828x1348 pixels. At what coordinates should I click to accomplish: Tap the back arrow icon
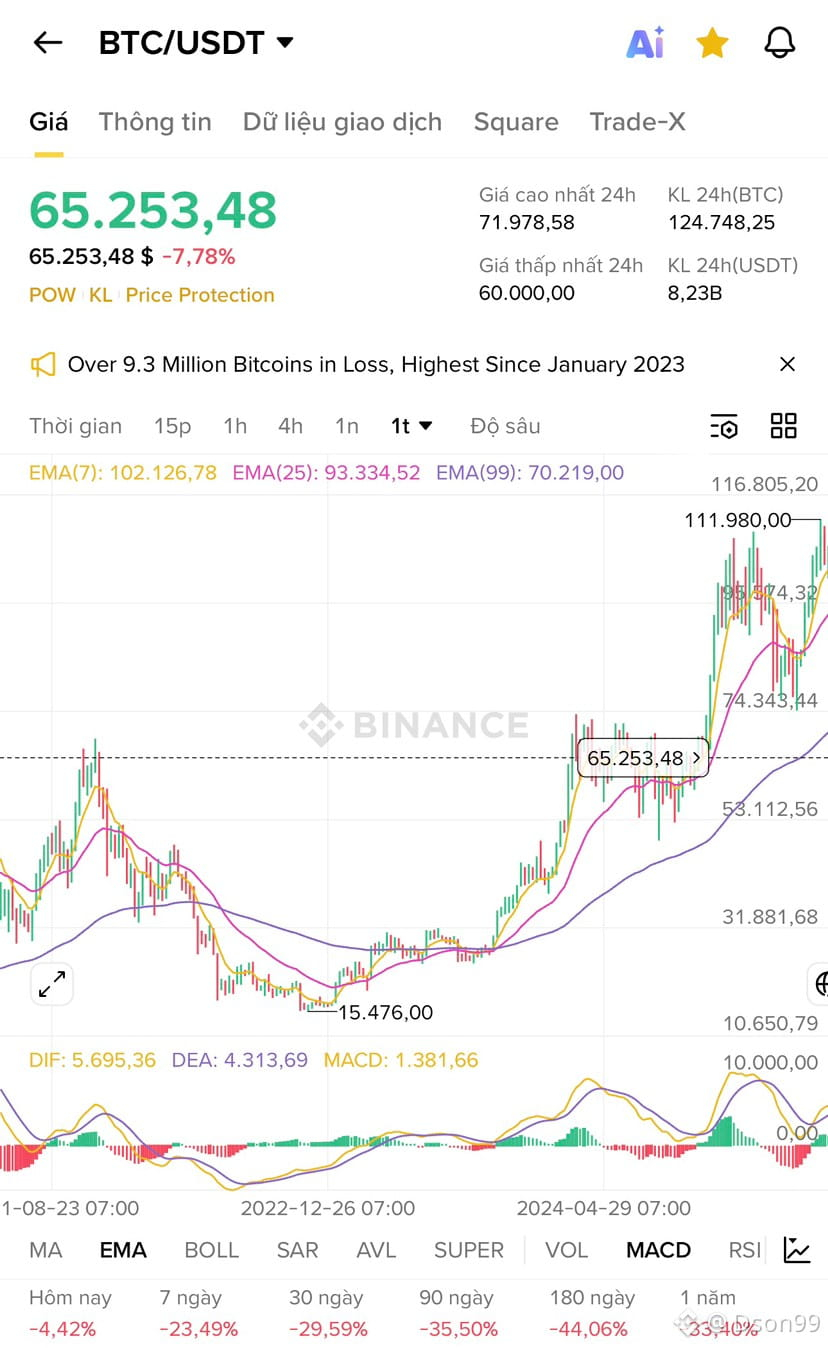pos(47,42)
